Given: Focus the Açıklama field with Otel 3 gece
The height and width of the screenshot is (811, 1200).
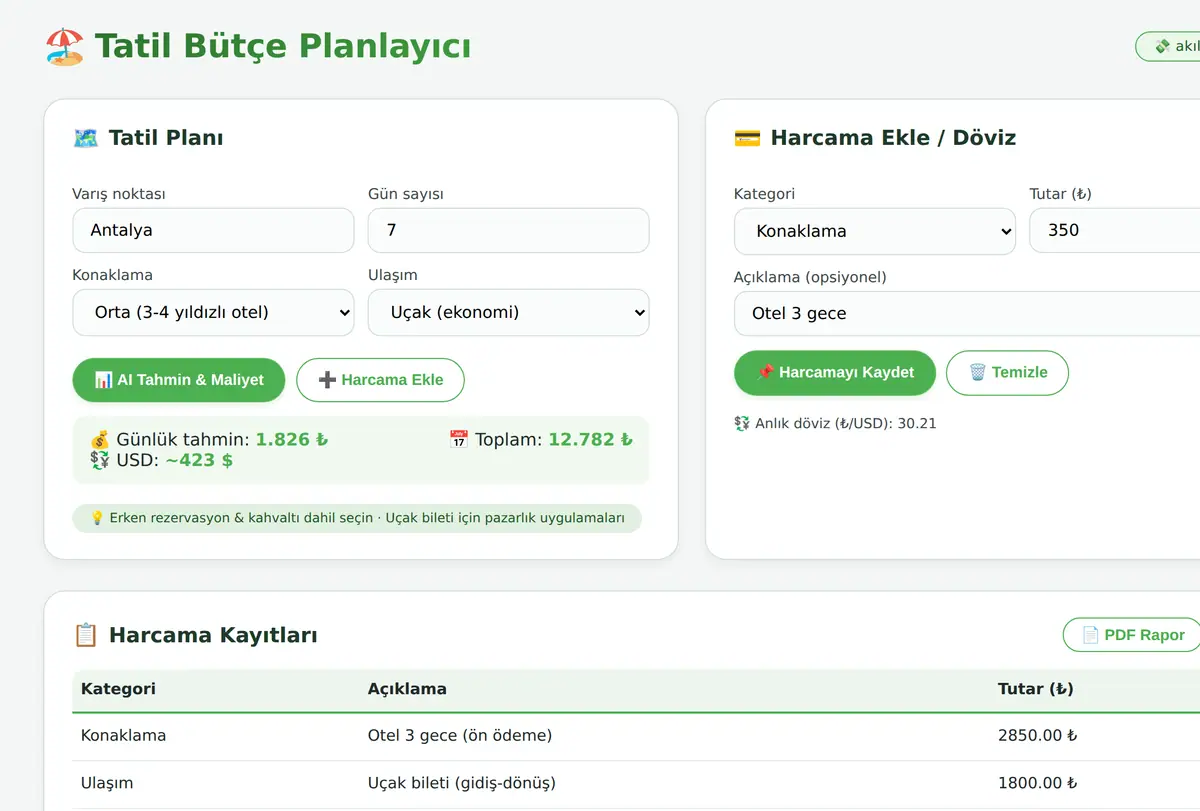Looking at the screenshot, I should 967,313.
